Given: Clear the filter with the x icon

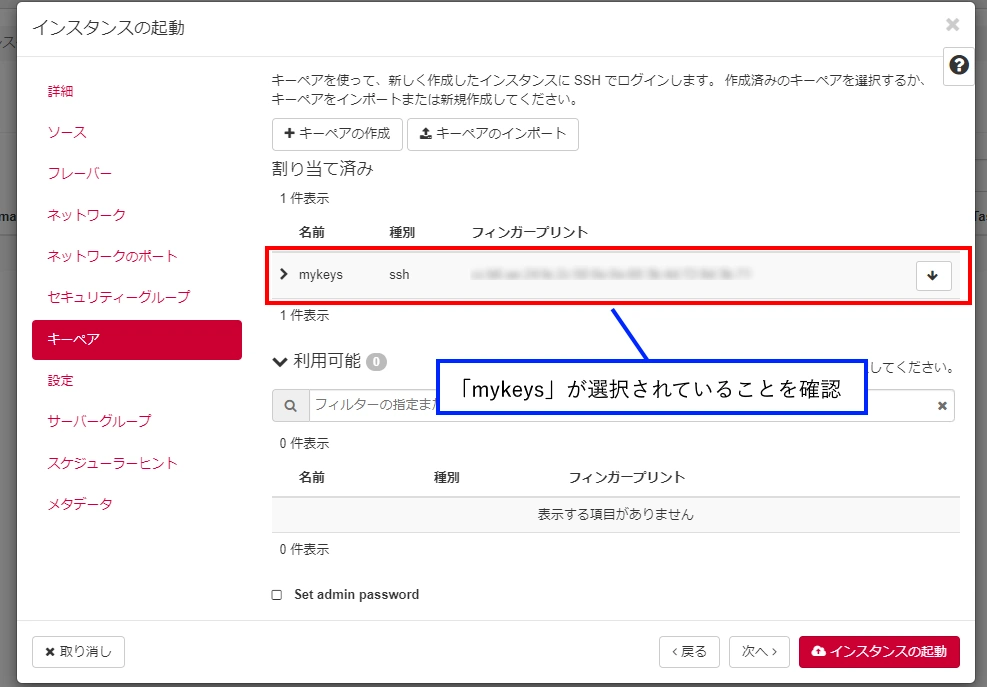Looking at the screenshot, I should click(941, 406).
